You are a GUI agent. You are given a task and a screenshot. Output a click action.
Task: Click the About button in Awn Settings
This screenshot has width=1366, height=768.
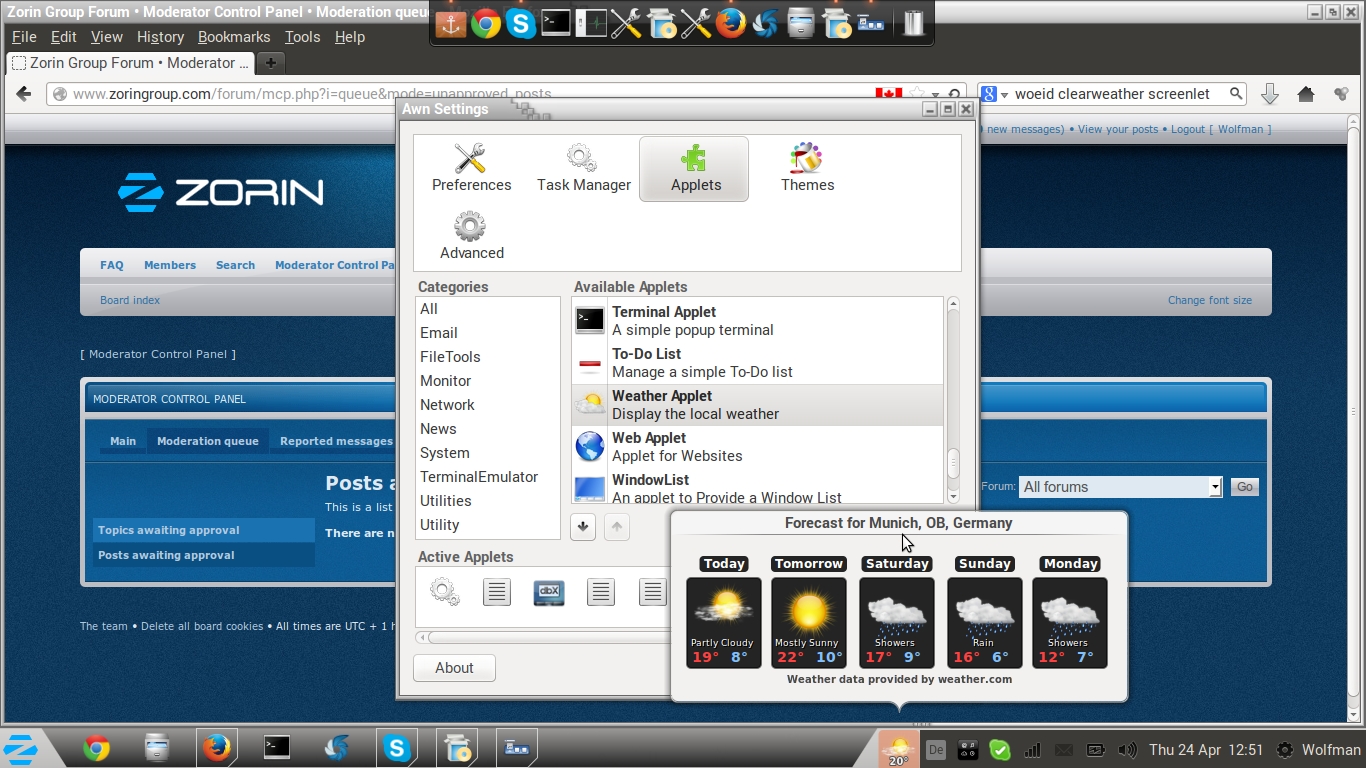pos(454,668)
